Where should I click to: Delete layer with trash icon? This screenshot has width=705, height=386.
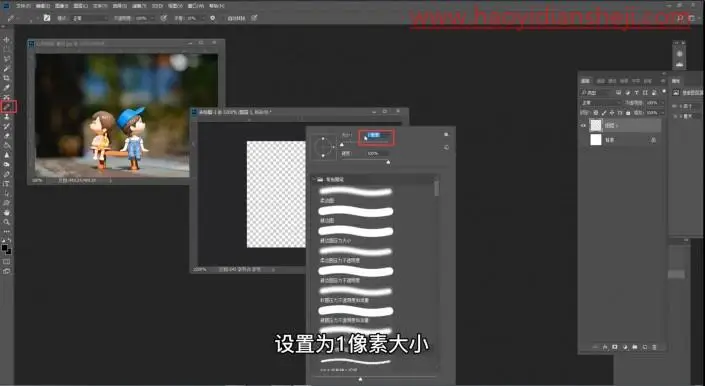[x=654, y=347]
